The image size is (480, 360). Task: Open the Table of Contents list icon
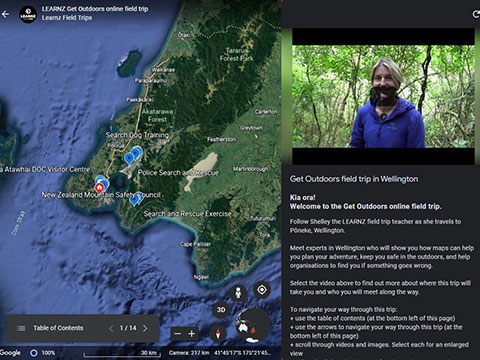[x=21, y=328]
